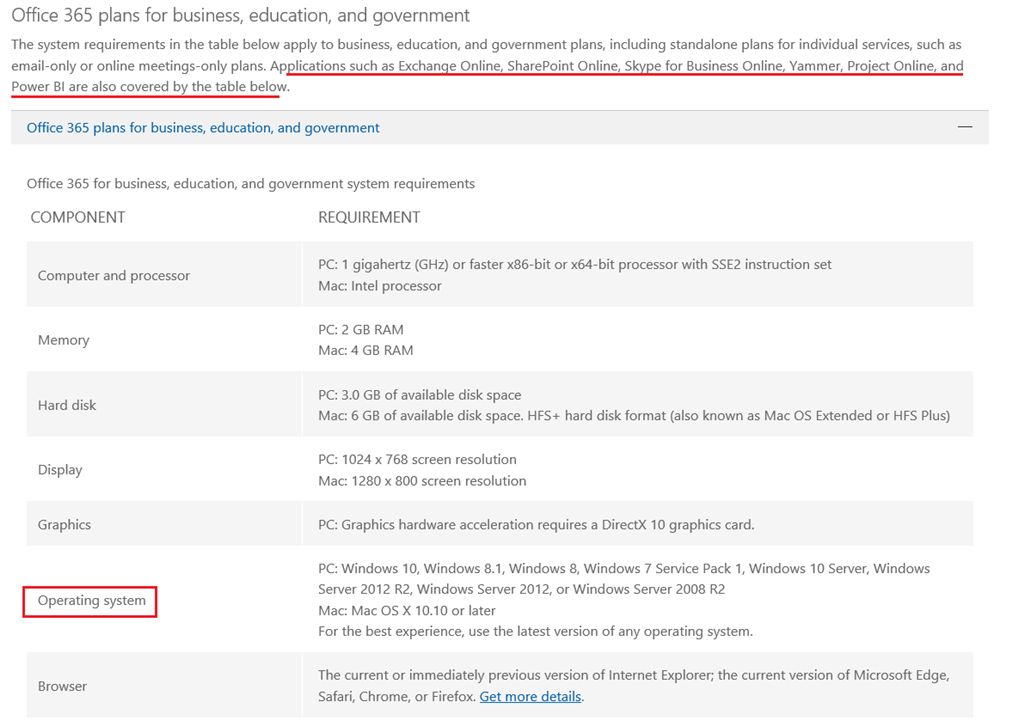Click 'Mac: Intel processor' text
Image resolution: width=1024 pixels, height=720 pixels.
pos(379,286)
